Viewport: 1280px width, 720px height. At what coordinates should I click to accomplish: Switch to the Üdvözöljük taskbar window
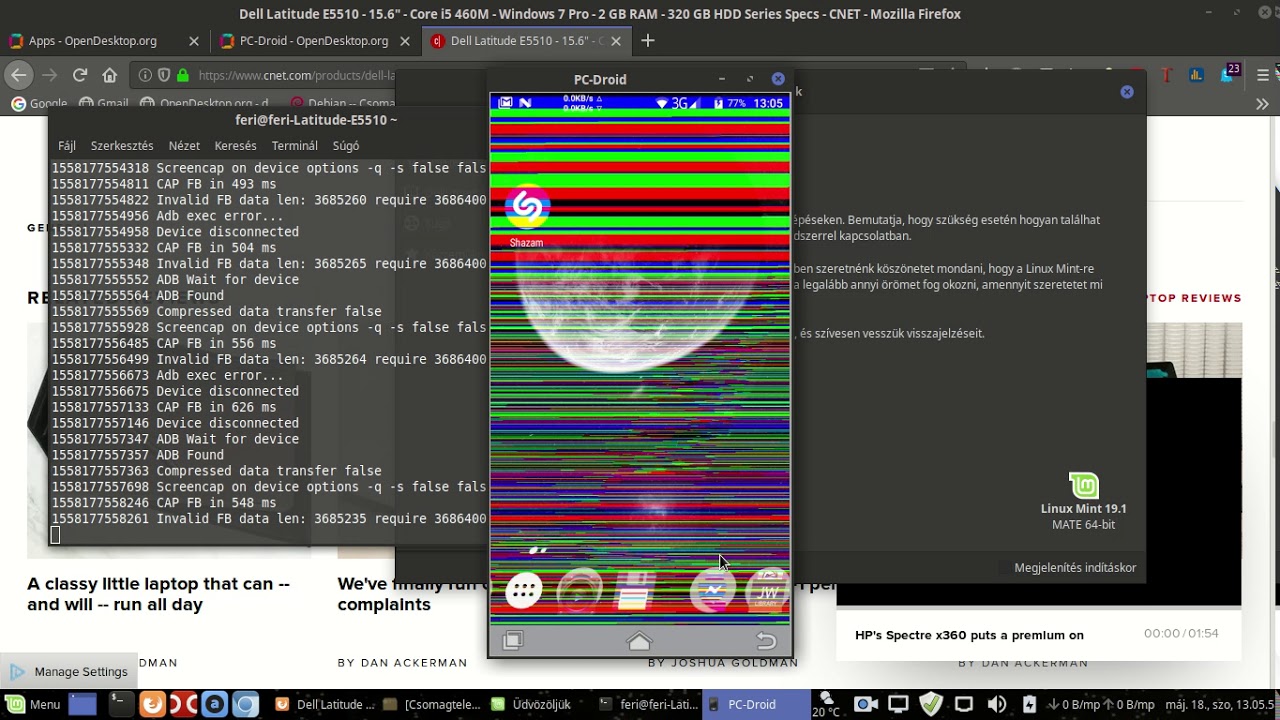(537, 705)
